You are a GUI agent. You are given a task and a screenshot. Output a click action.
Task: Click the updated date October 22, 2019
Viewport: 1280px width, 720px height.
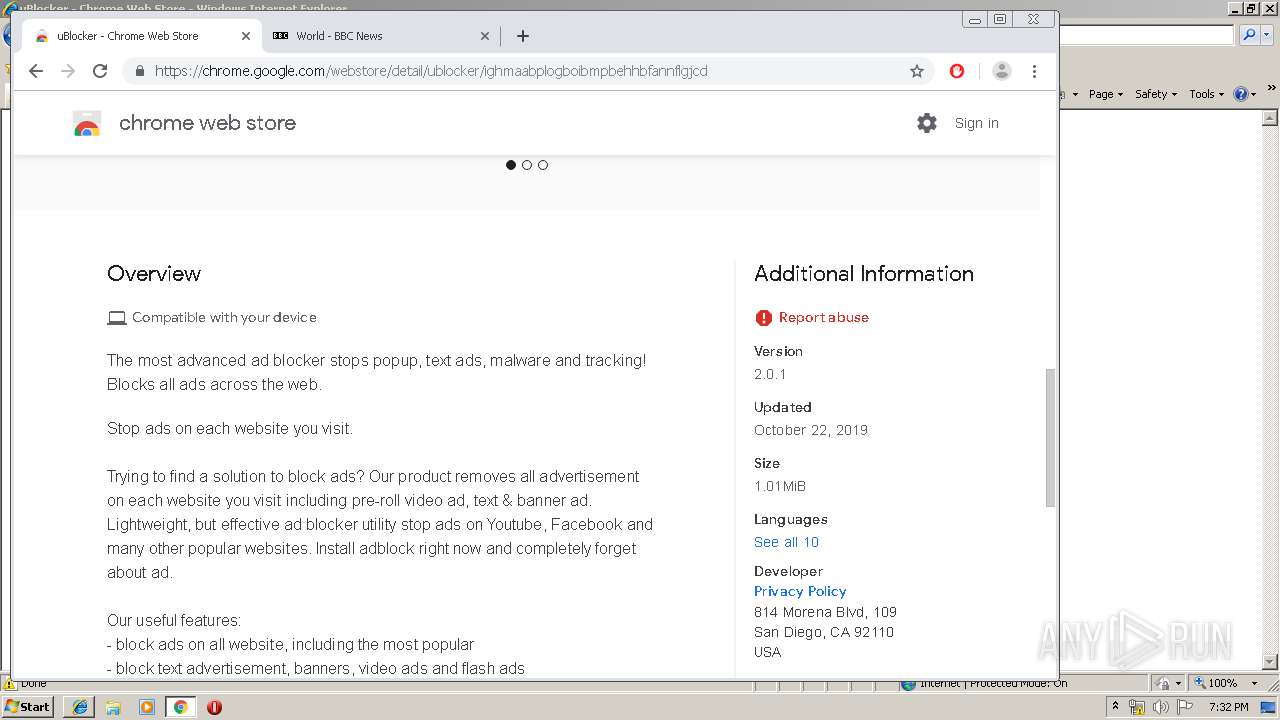coord(811,430)
